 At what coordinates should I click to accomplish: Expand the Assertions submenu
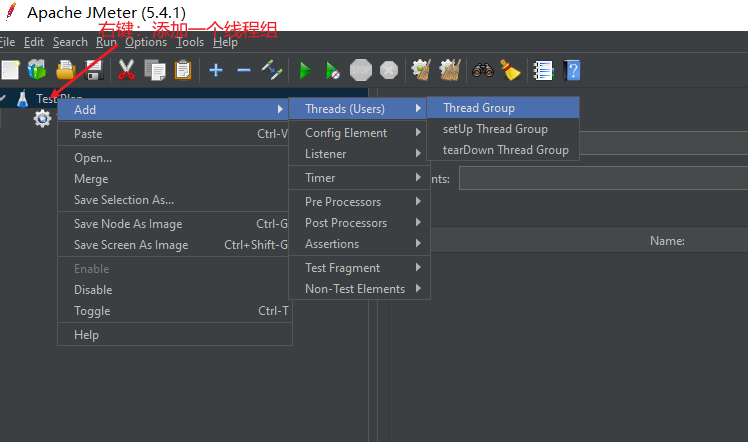pos(359,244)
